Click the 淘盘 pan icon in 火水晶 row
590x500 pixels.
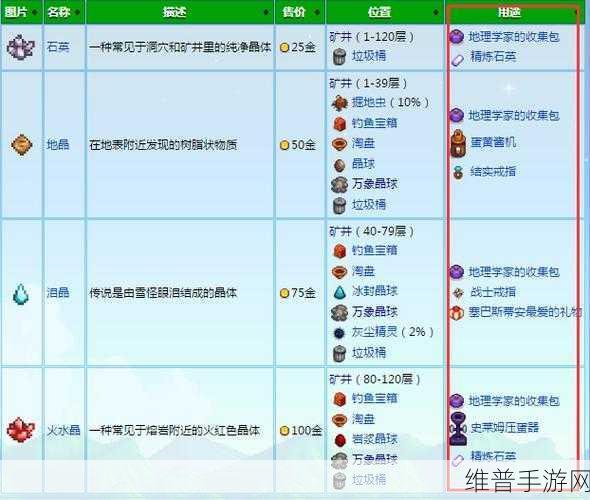tap(339, 419)
